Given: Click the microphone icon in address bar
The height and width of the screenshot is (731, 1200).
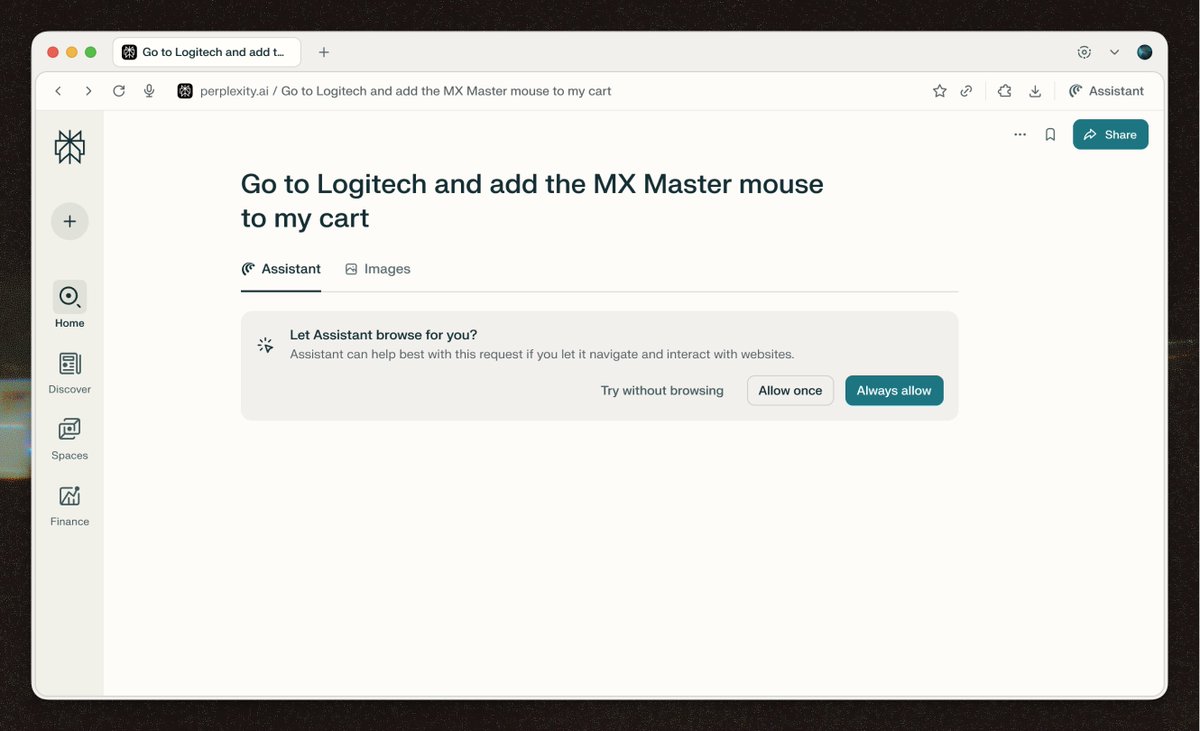Looking at the screenshot, I should tap(149, 91).
